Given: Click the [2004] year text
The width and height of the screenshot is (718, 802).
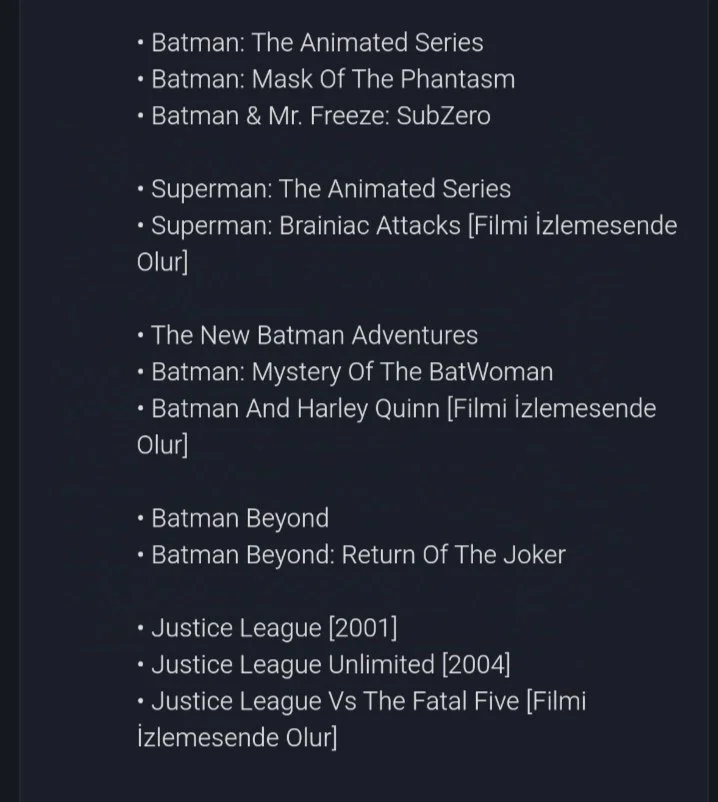Looking at the screenshot, I should tap(476, 665).
